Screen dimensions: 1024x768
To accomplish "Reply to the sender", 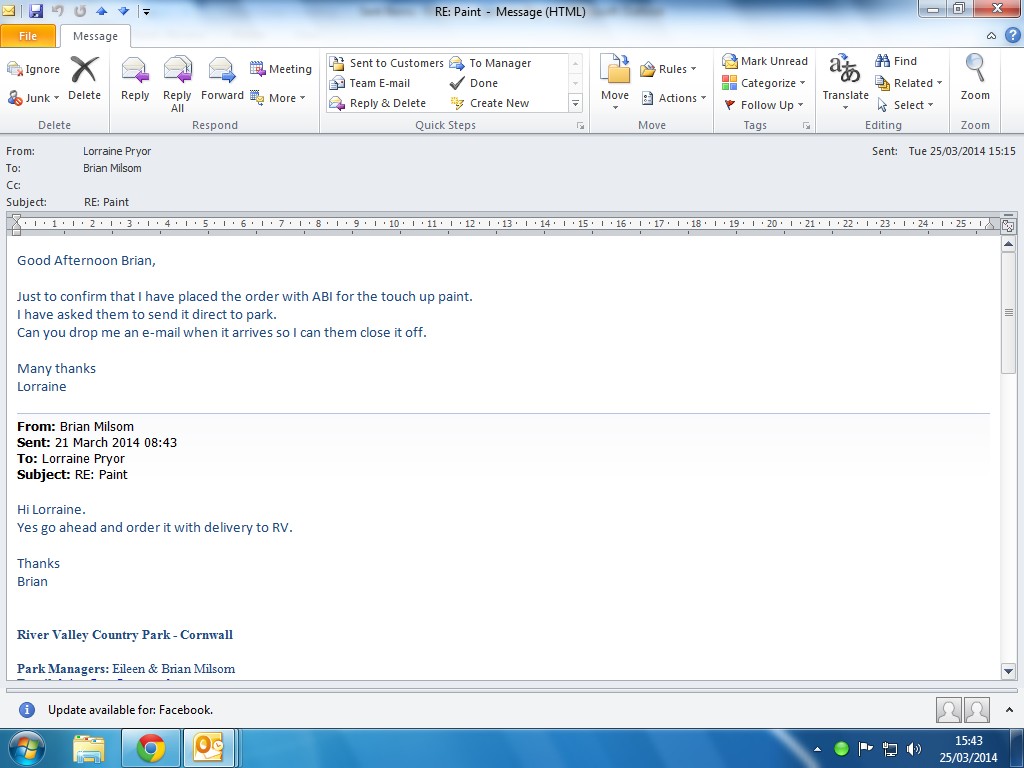I will 135,78.
